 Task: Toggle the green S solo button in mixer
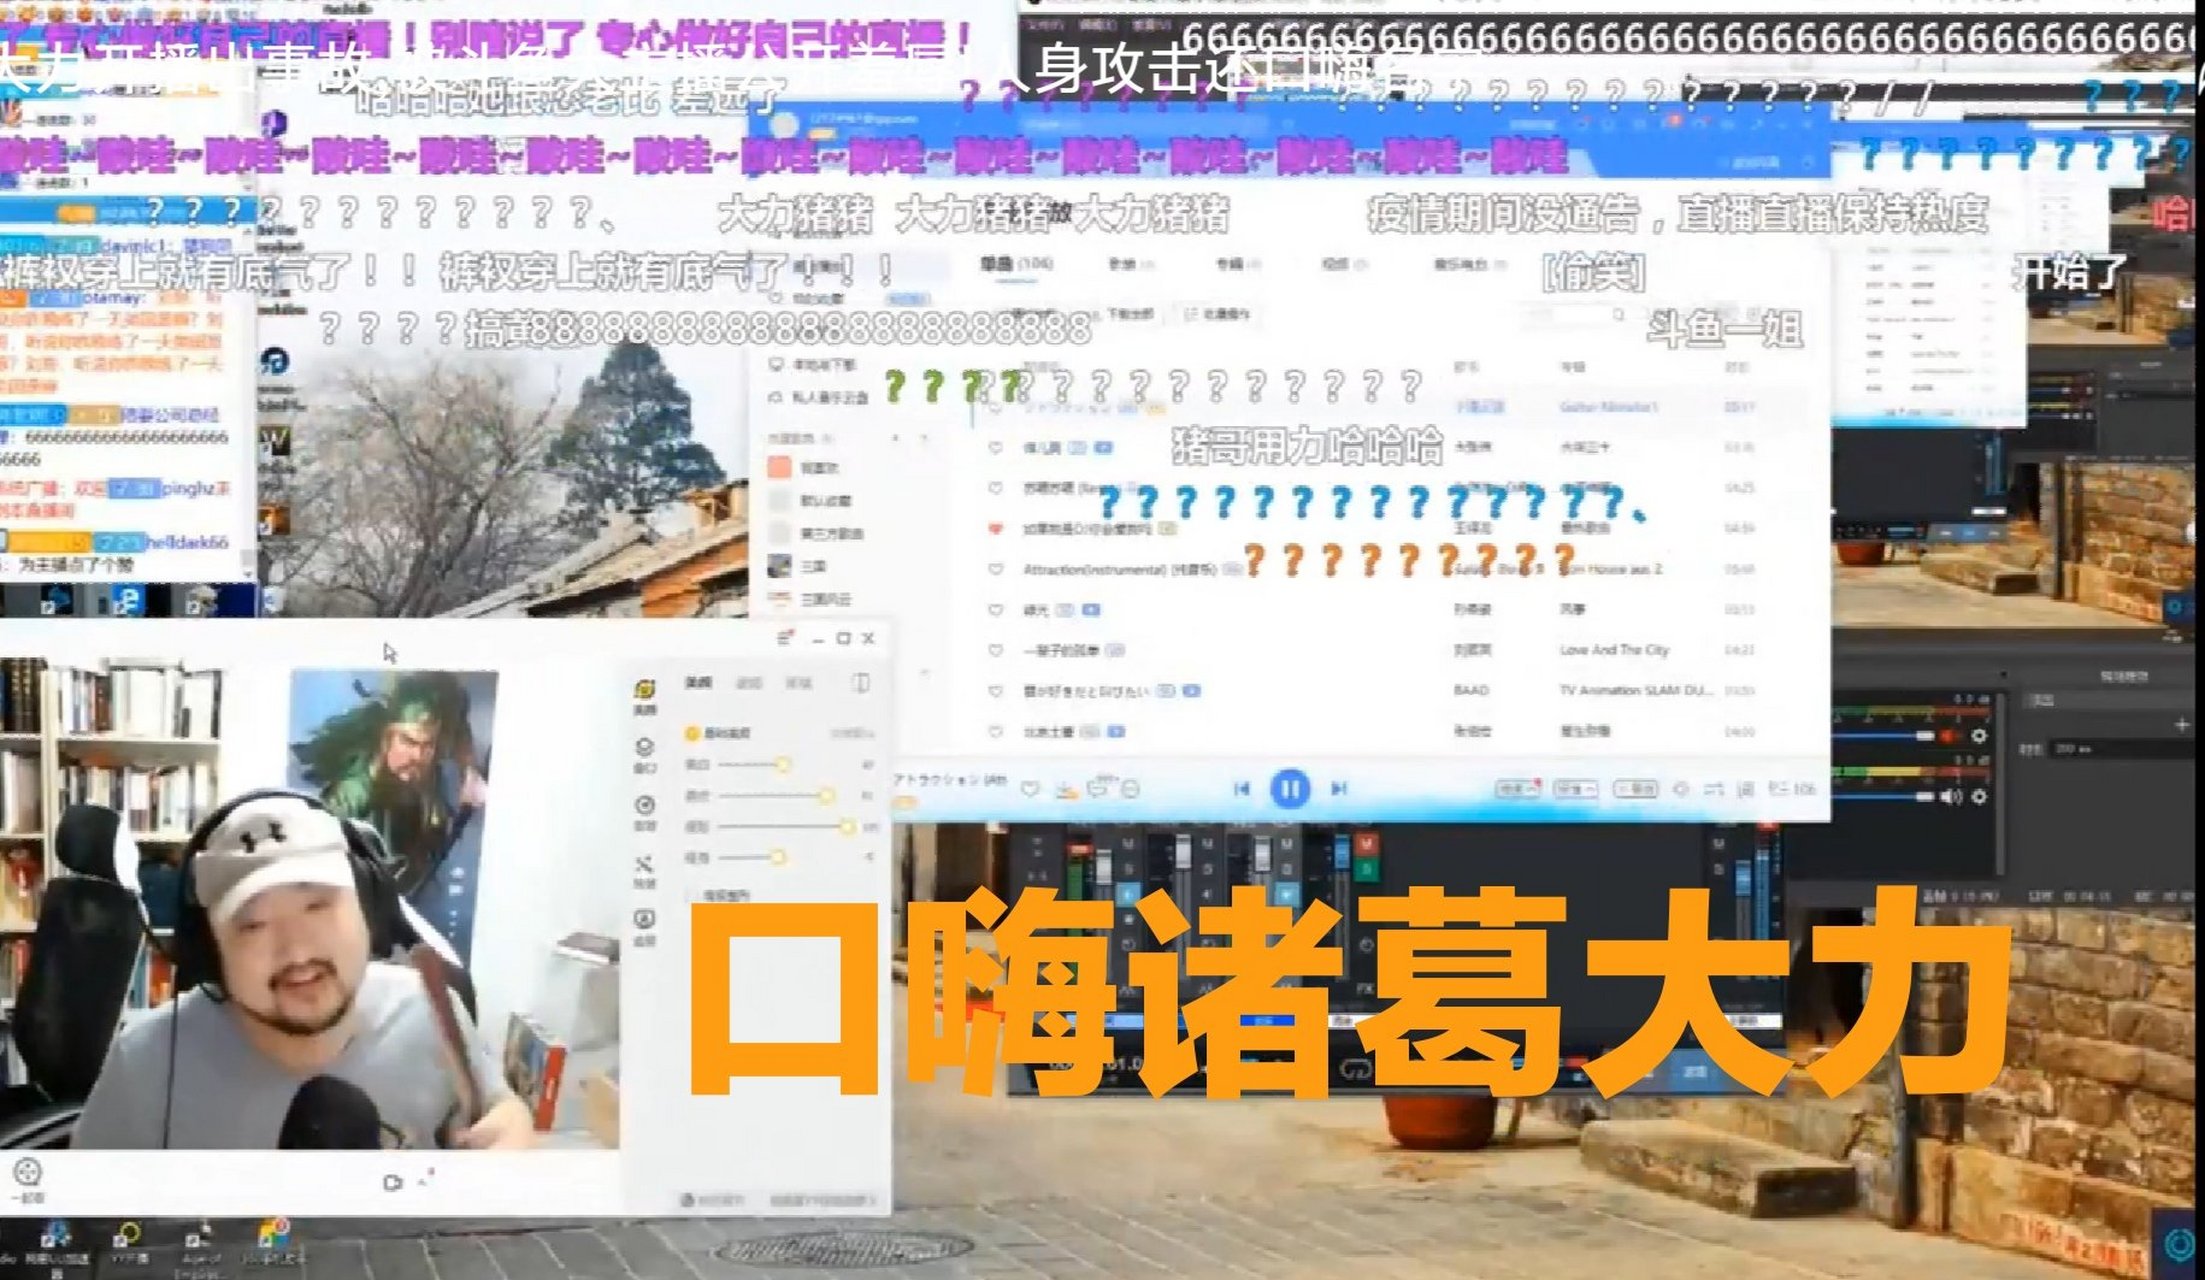click(x=1367, y=869)
